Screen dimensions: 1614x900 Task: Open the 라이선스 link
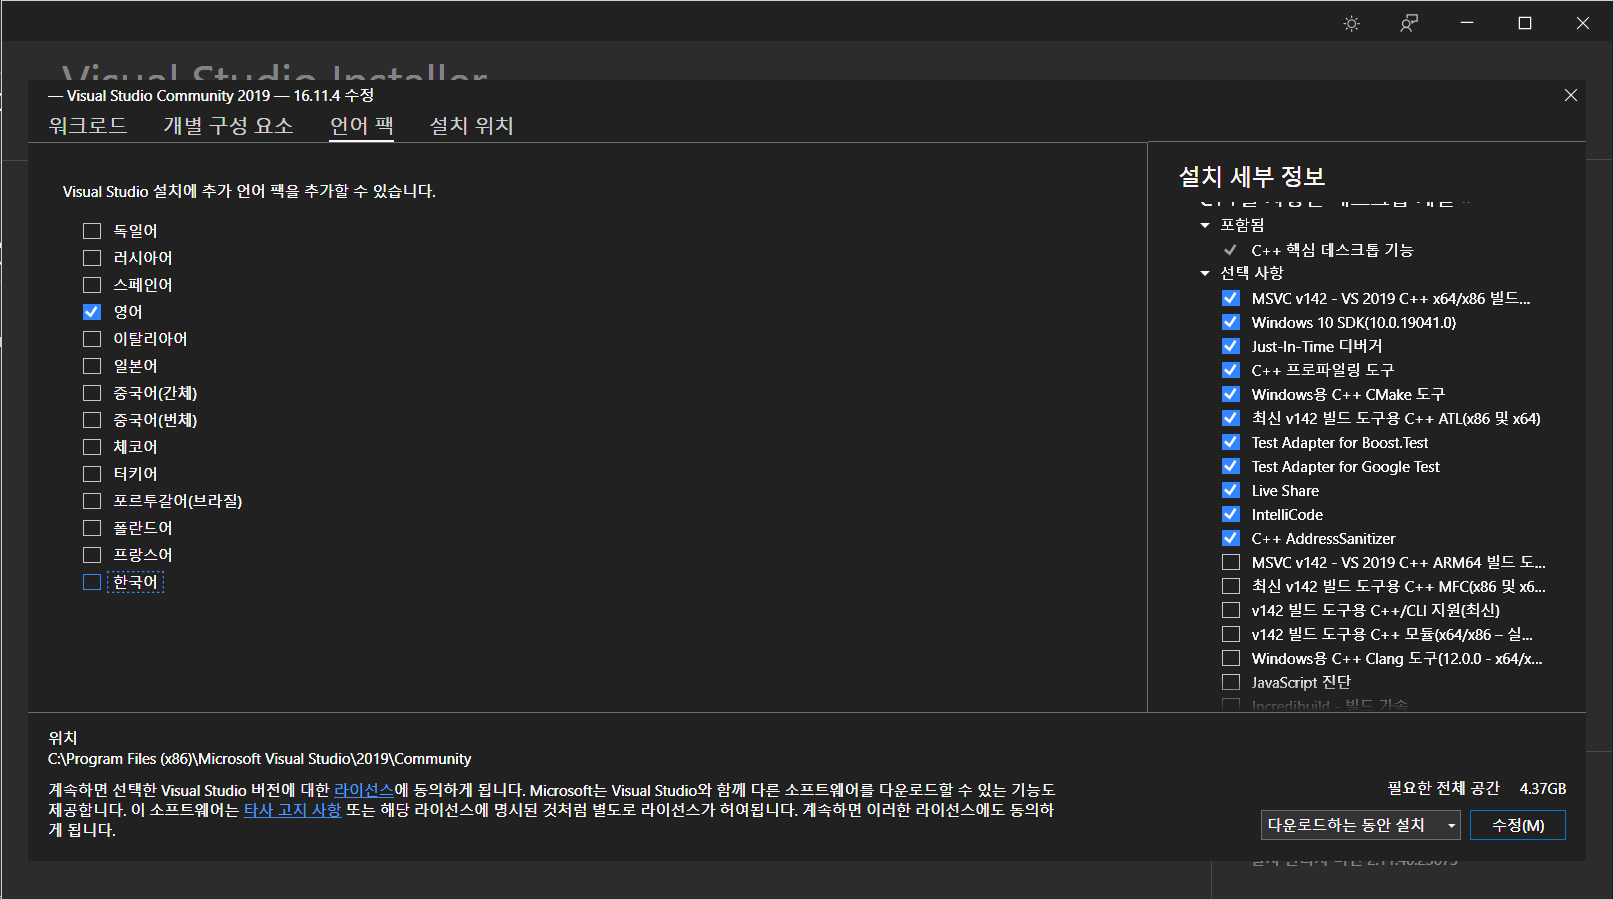pos(364,790)
